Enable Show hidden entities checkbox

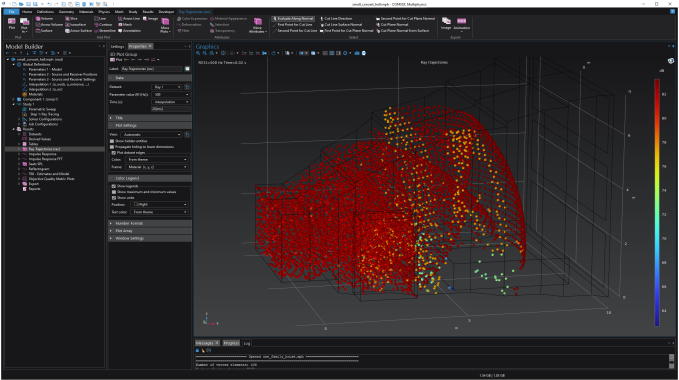[112, 141]
